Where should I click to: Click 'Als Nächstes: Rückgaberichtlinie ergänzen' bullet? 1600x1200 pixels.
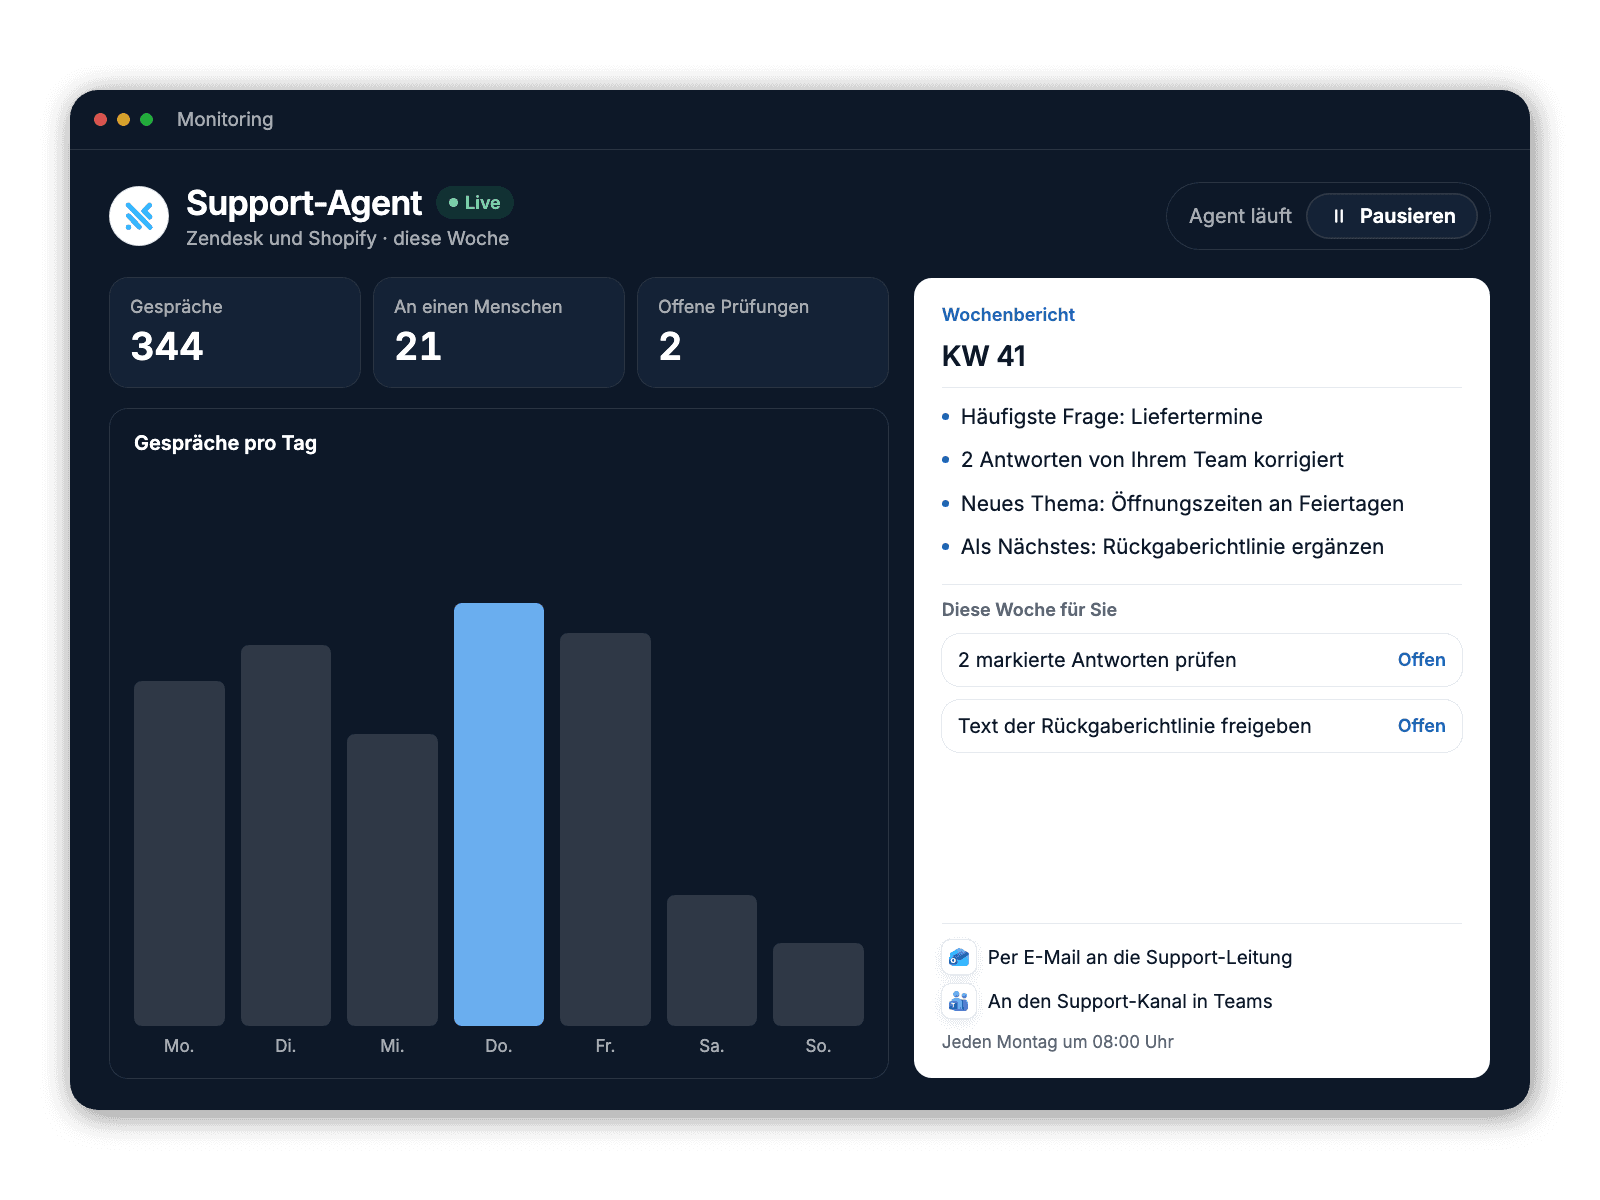1172,547
